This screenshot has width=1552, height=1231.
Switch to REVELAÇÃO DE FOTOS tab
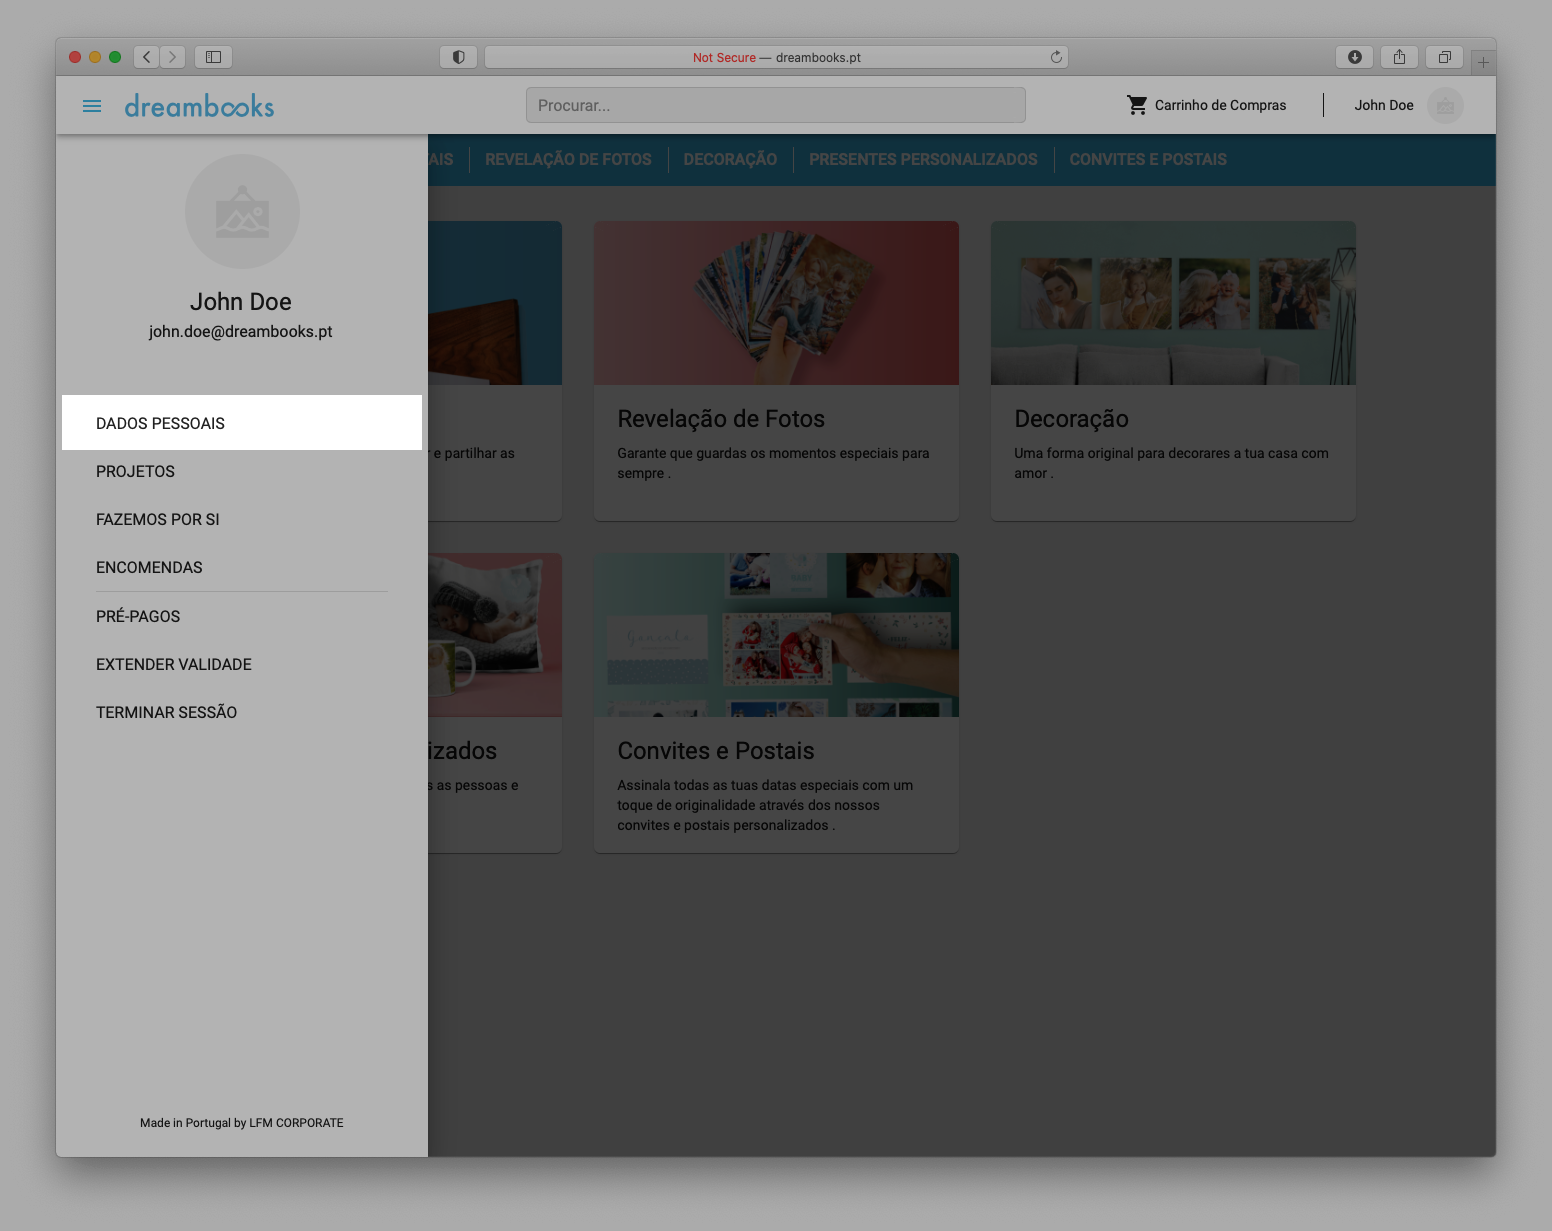coord(568,159)
